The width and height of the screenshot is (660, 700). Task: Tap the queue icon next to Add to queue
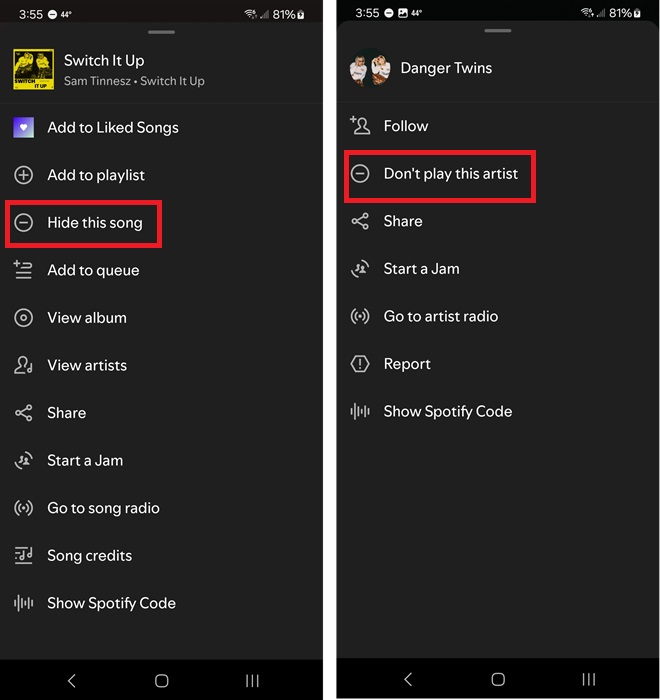[23, 270]
